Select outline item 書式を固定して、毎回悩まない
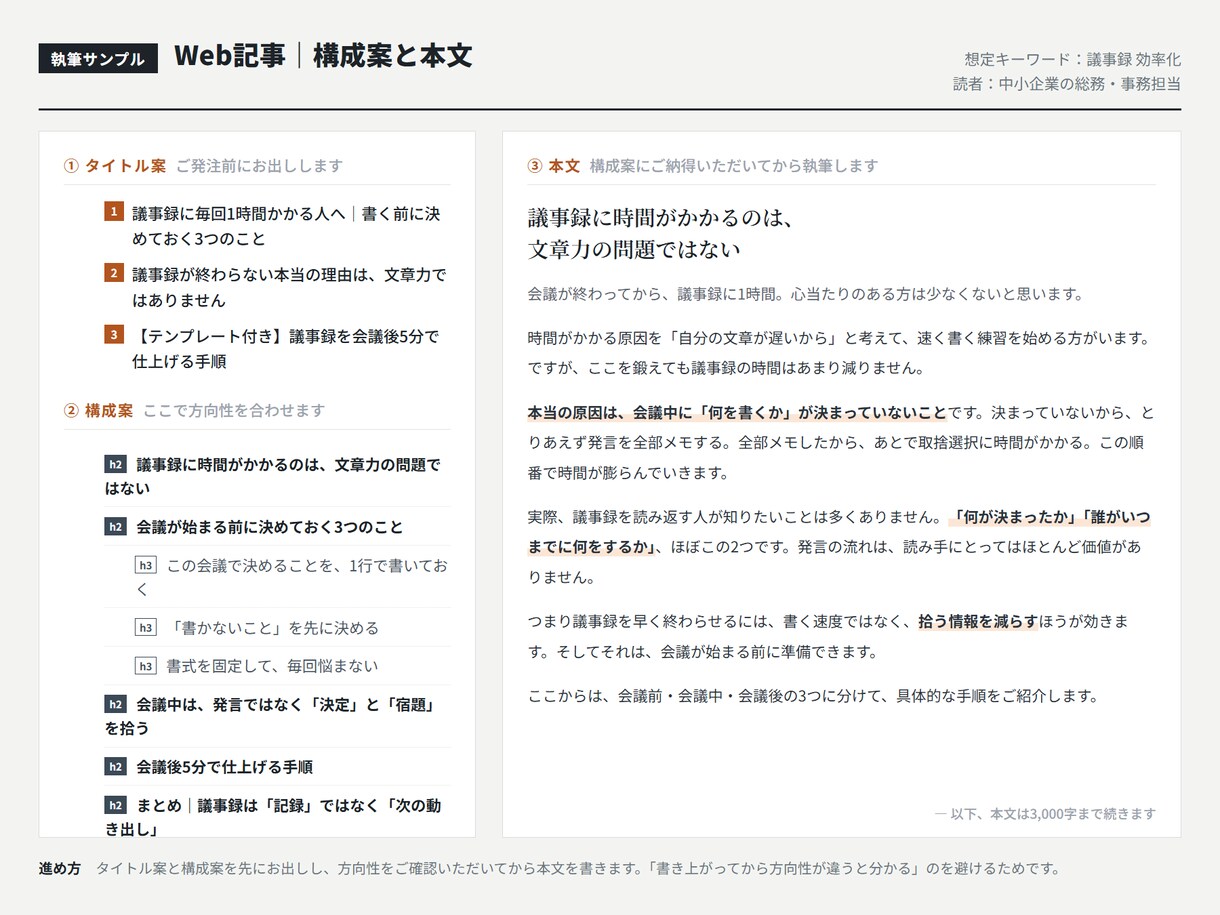The image size is (1220, 915). 293,666
